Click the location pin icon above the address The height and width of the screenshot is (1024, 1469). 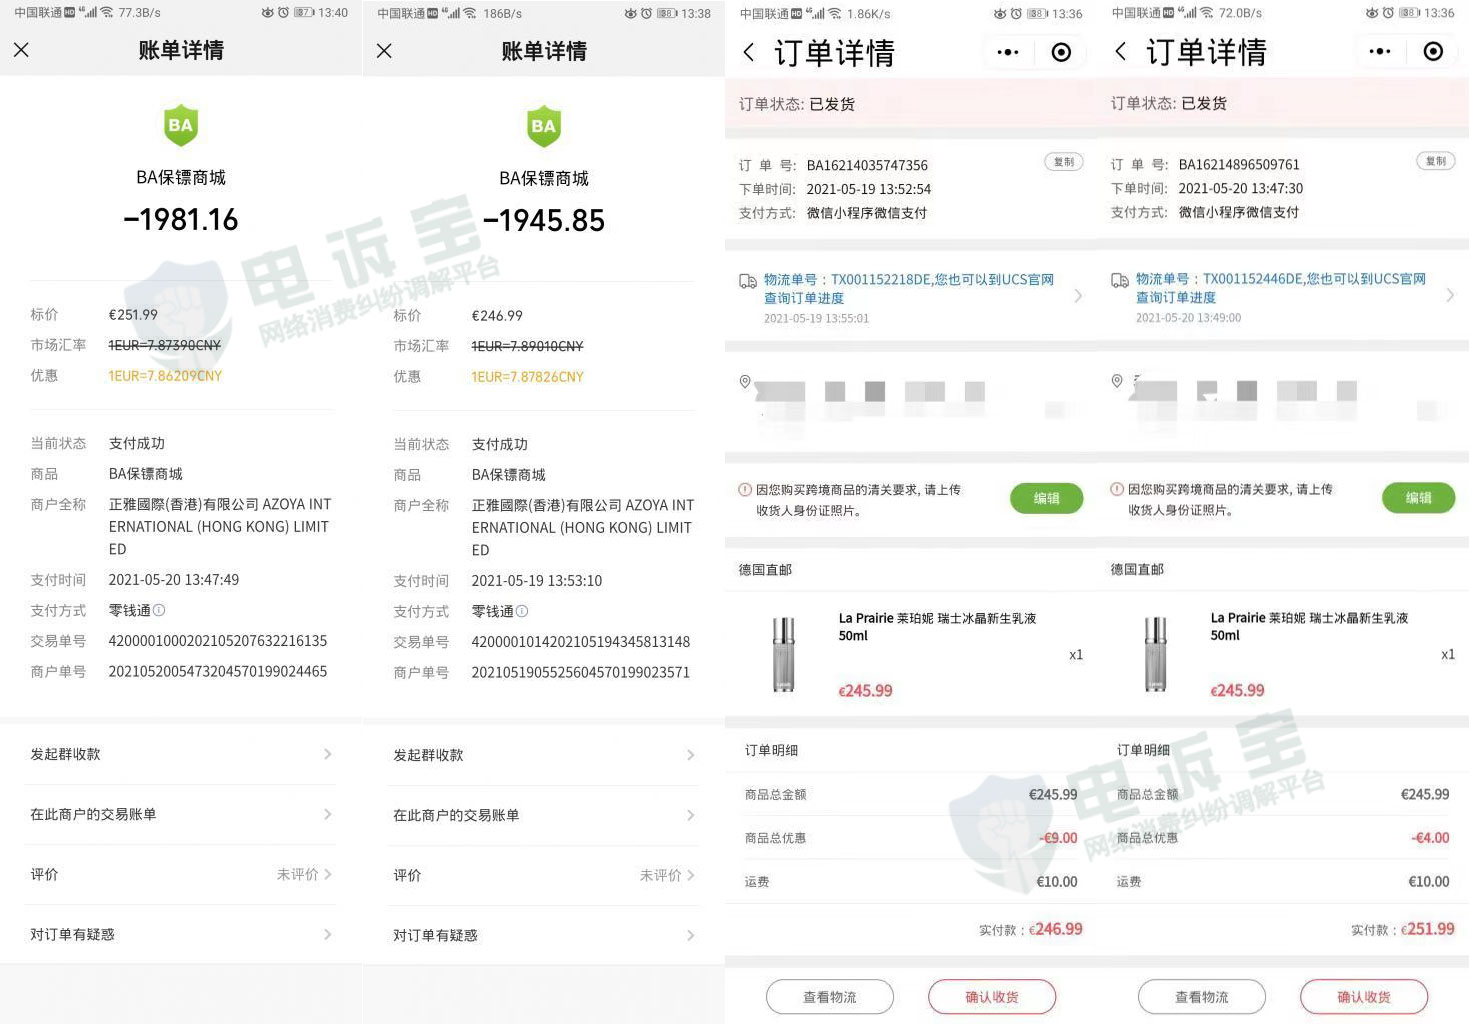(x=744, y=381)
